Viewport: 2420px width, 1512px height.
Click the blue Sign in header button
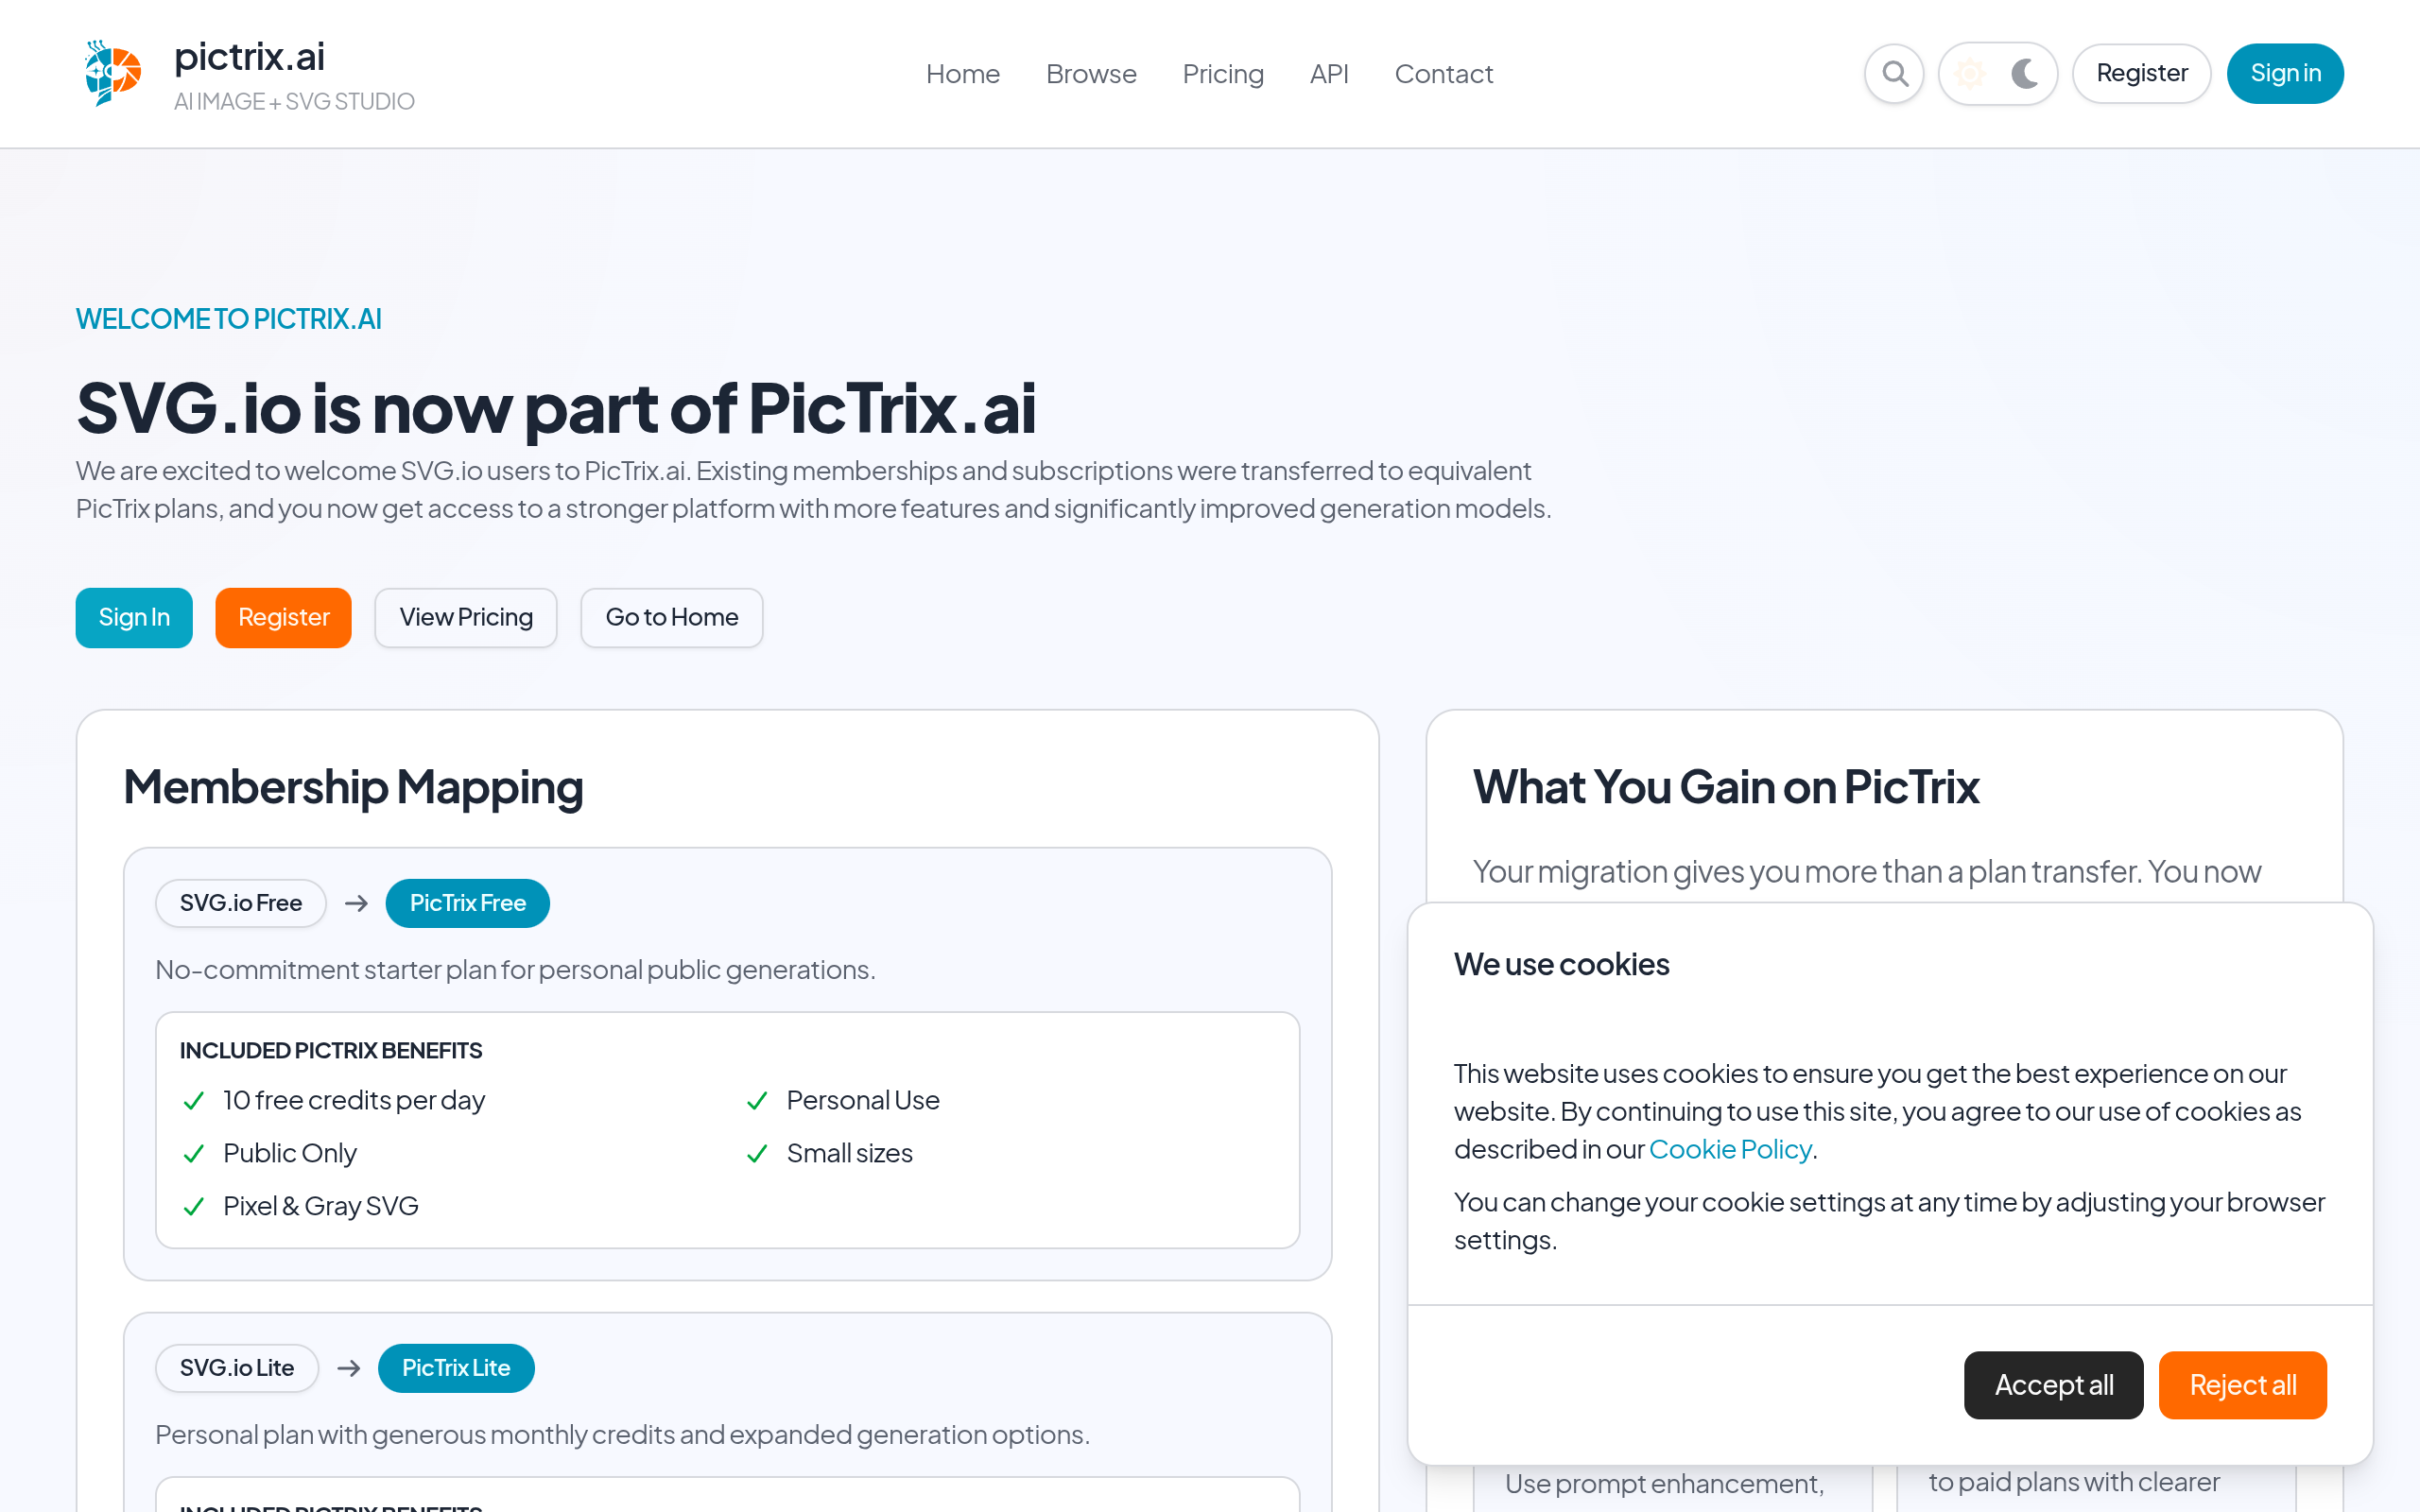(x=2285, y=73)
